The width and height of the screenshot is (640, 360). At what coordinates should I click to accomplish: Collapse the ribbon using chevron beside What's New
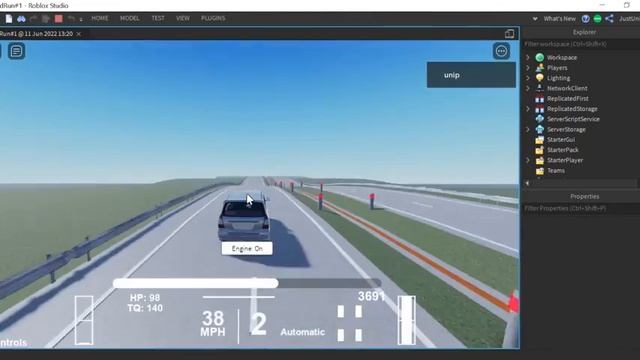tap(535, 19)
